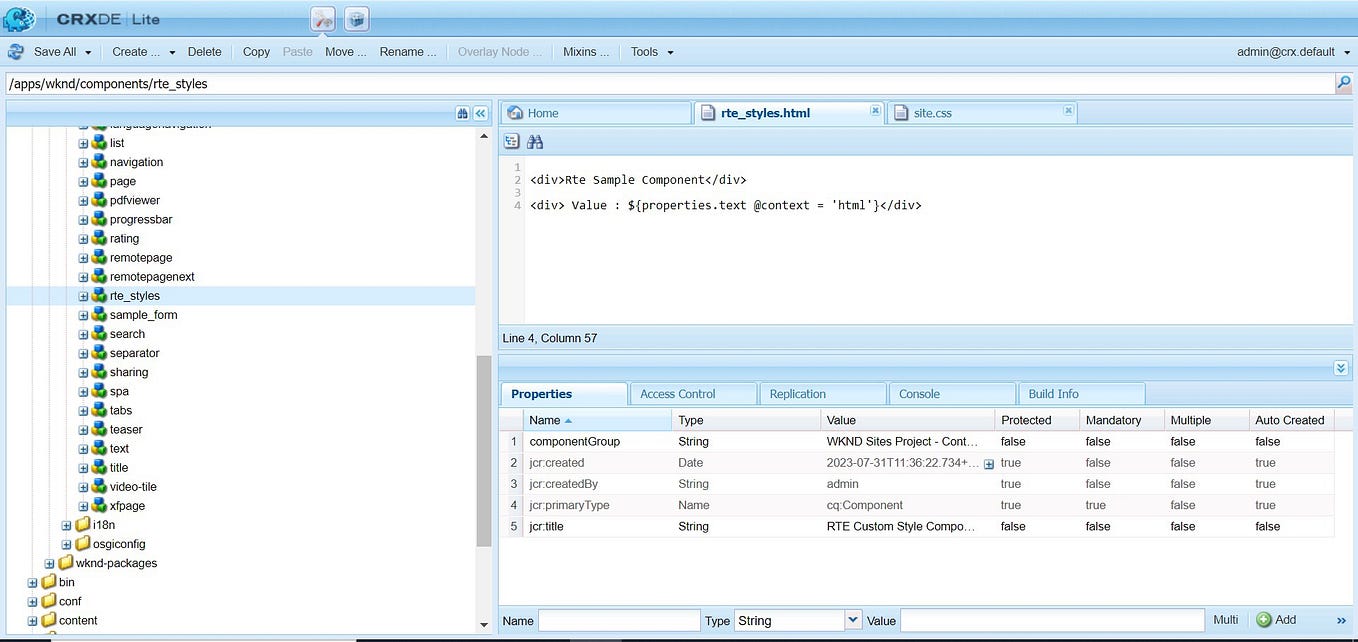Click the i18n folder icon
The image size is (1358, 642).
tap(82, 525)
